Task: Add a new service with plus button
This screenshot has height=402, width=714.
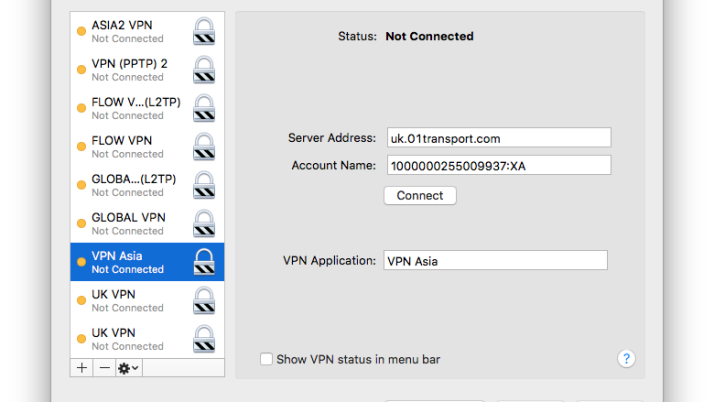Action: pyautogui.click(x=82, y=368)
